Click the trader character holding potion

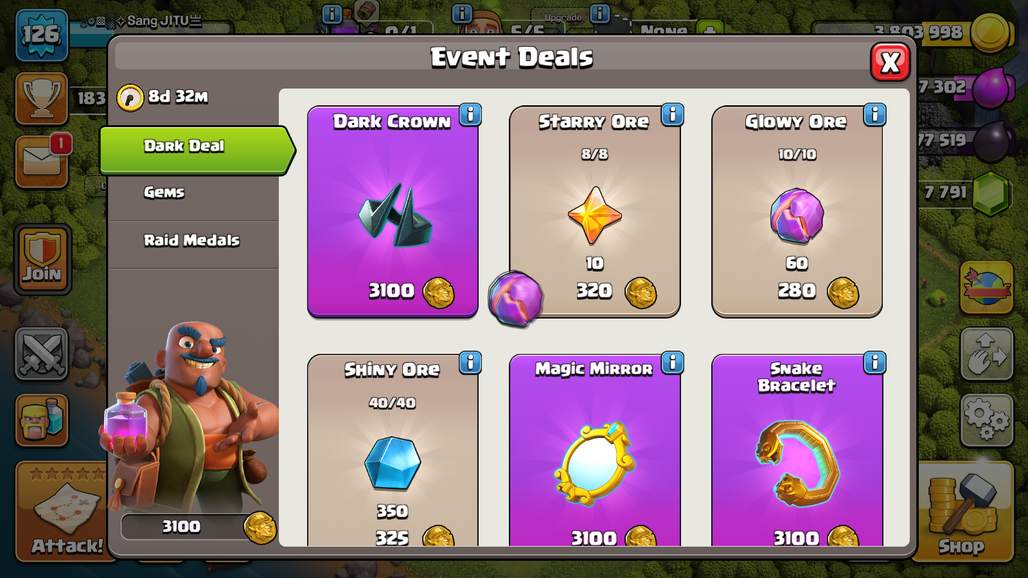(x=190, y=416)
